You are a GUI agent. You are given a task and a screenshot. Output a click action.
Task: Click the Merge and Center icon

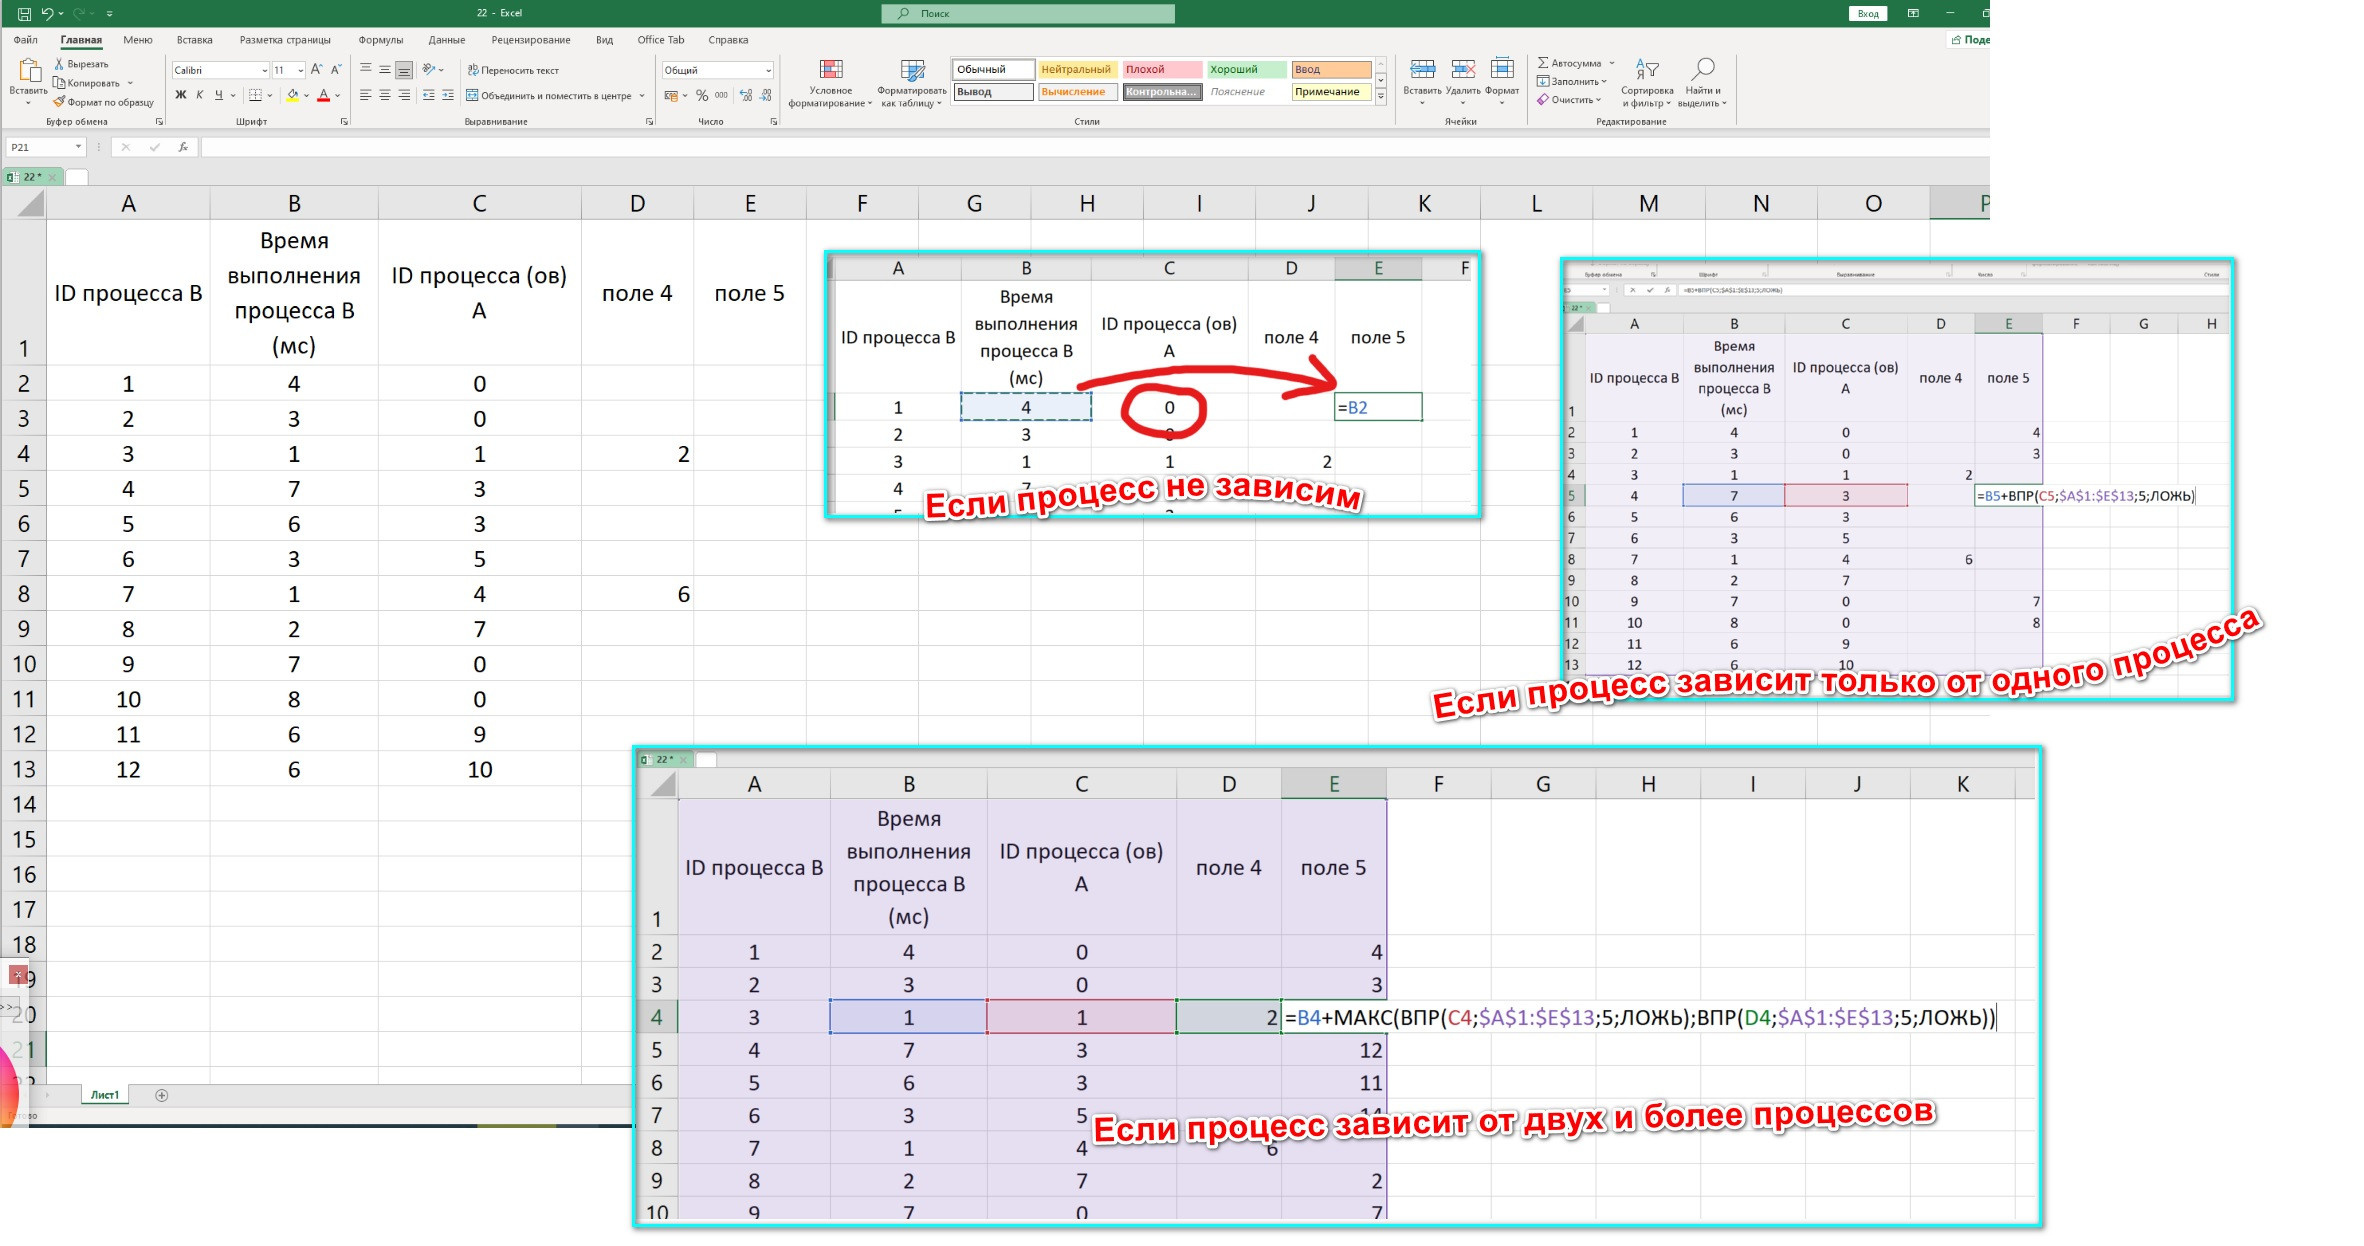(x=472, y=96)
